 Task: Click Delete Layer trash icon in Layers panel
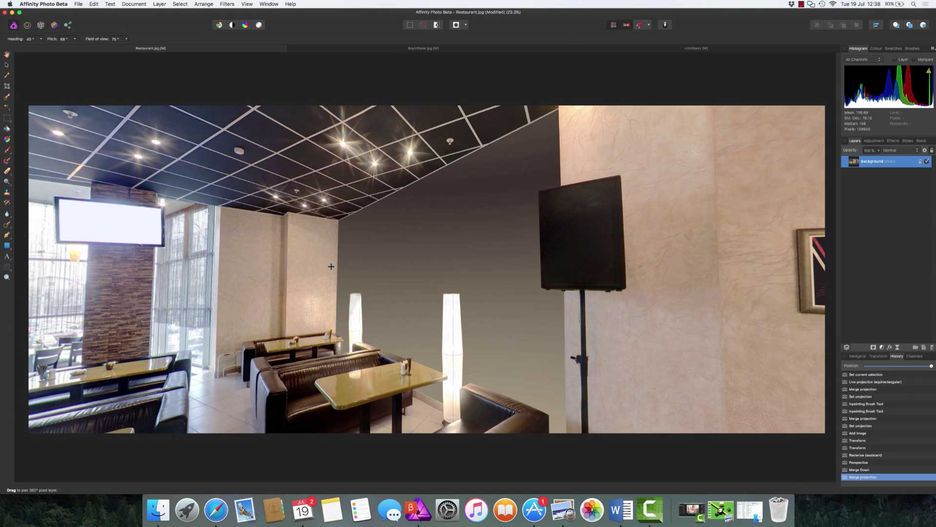(x=931, y=347)
